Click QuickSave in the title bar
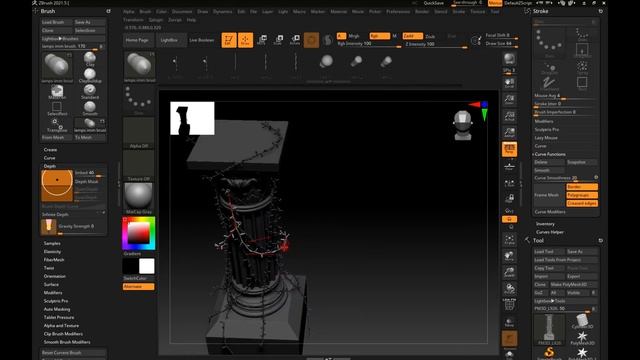Viewport: 640px width, 360px height. point(433,3)
